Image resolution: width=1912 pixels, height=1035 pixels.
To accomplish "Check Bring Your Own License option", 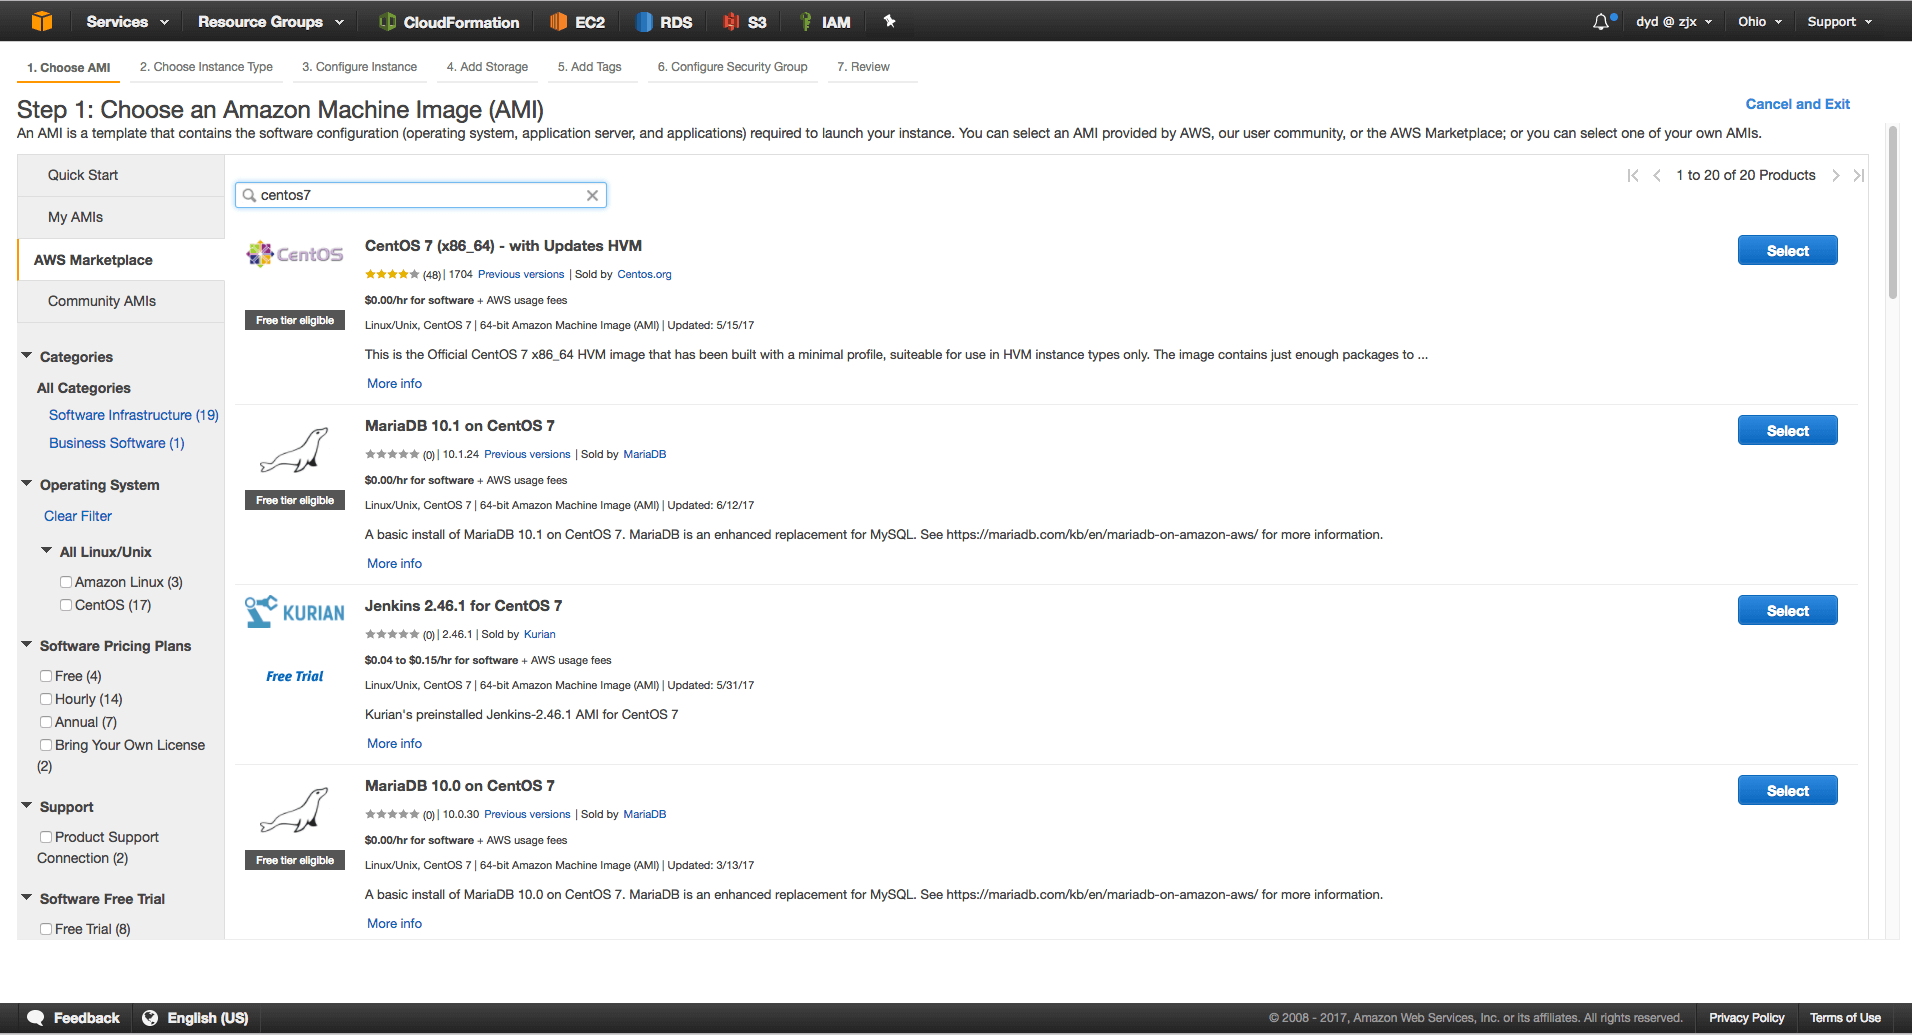I will pyautogui.click(x=46, y=745).
